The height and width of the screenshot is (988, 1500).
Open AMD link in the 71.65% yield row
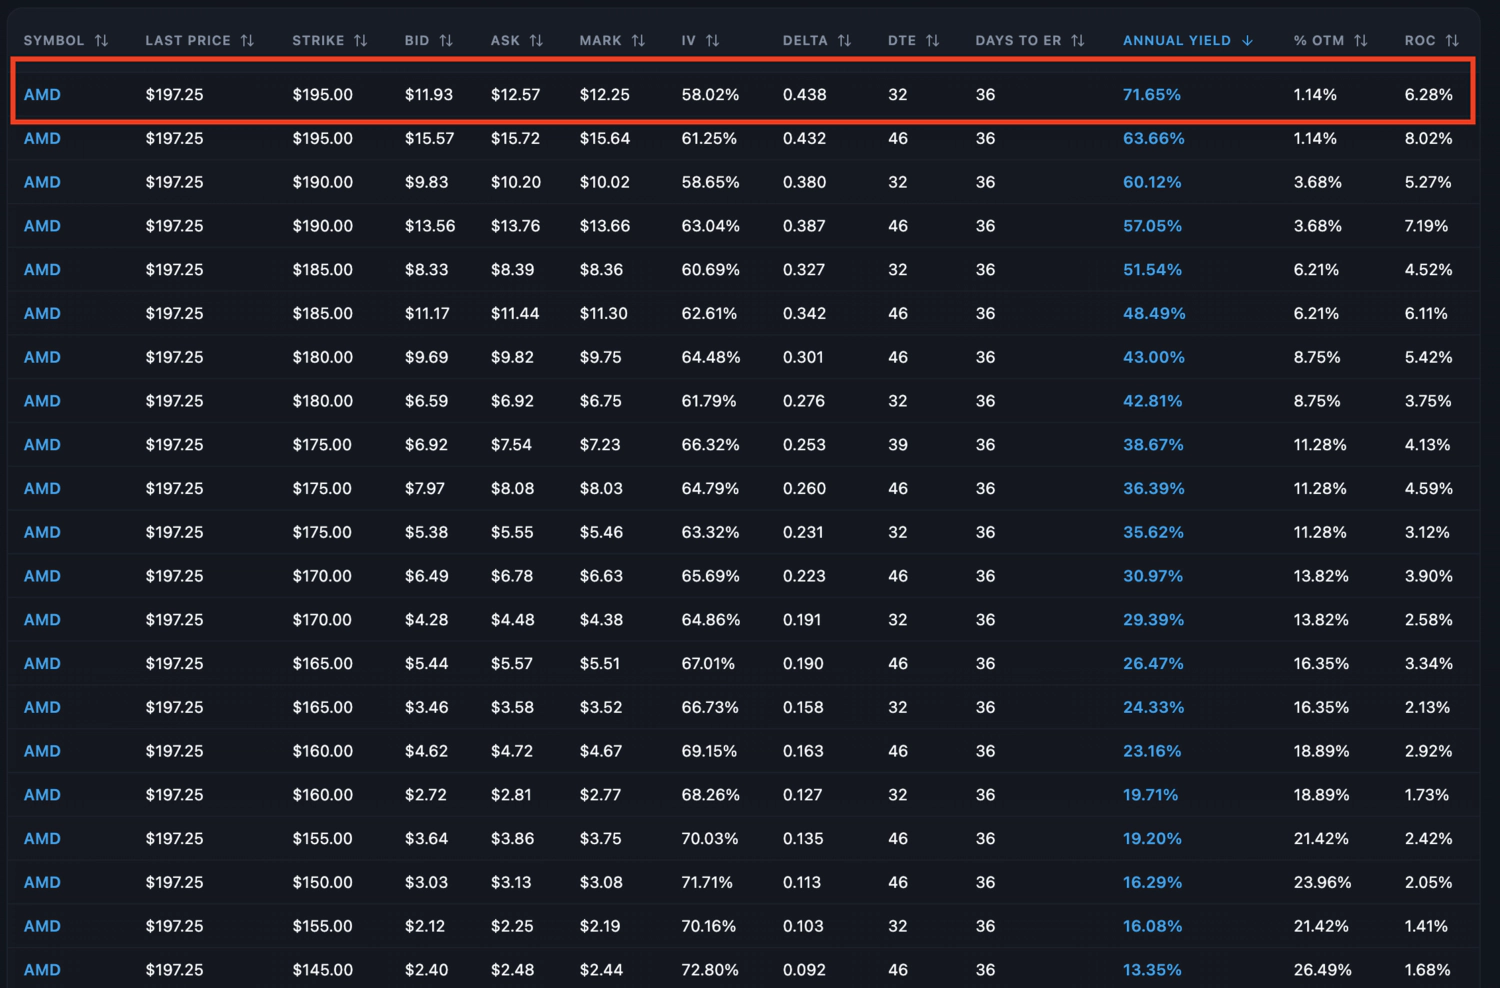(x=42, y=95)
